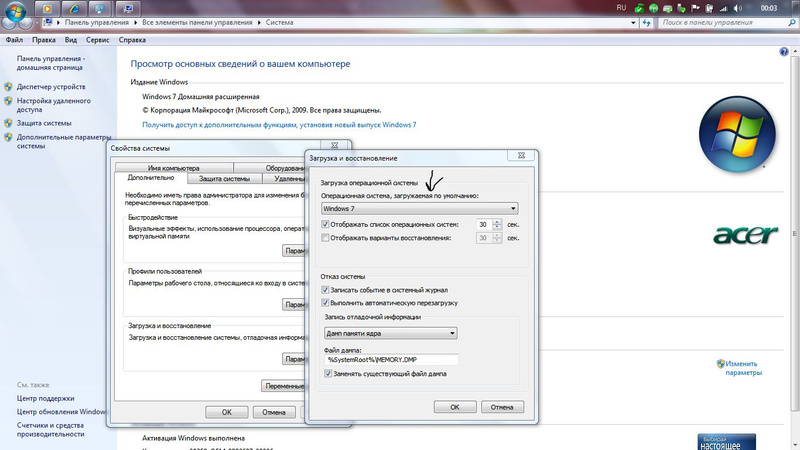Open the default operating system Windows 7 dropdown
The image size is (800, 450).
point(419,208)
